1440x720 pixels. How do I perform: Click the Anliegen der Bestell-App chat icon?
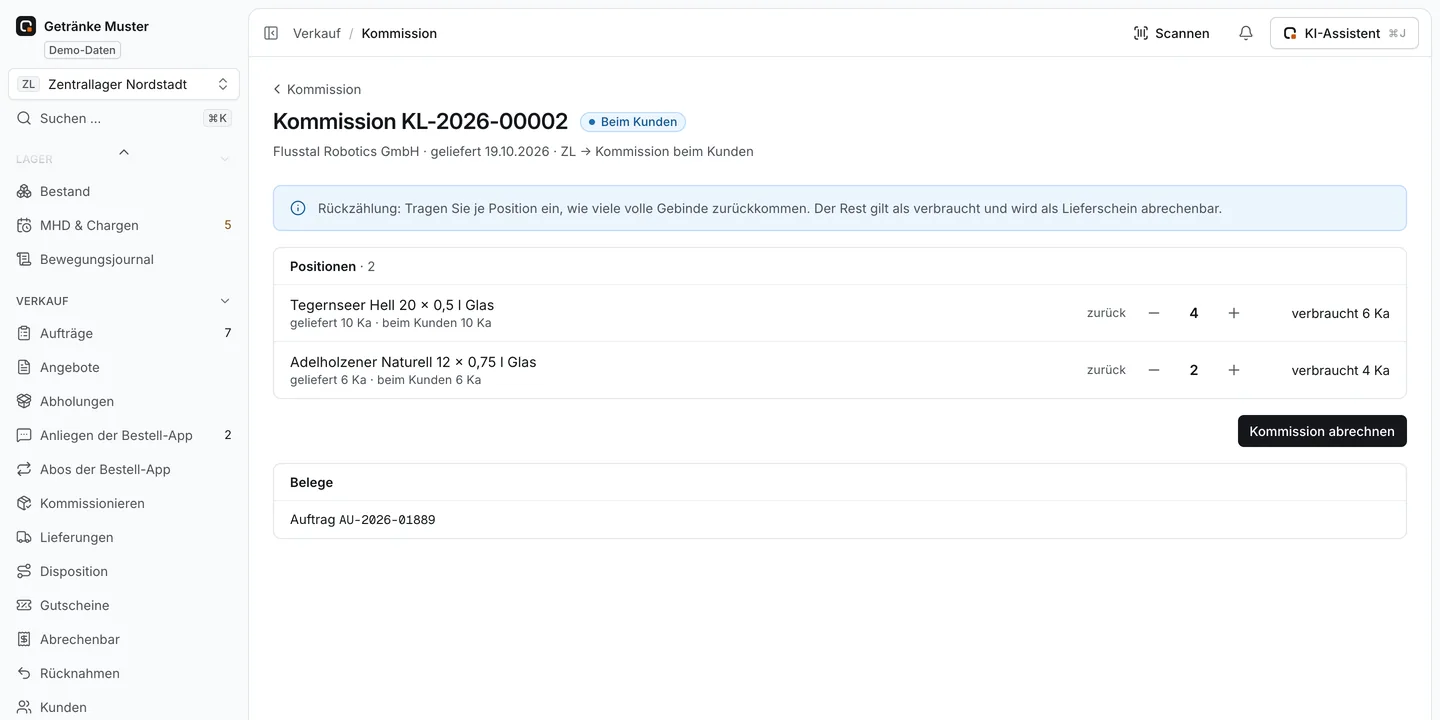click(25, 435)
